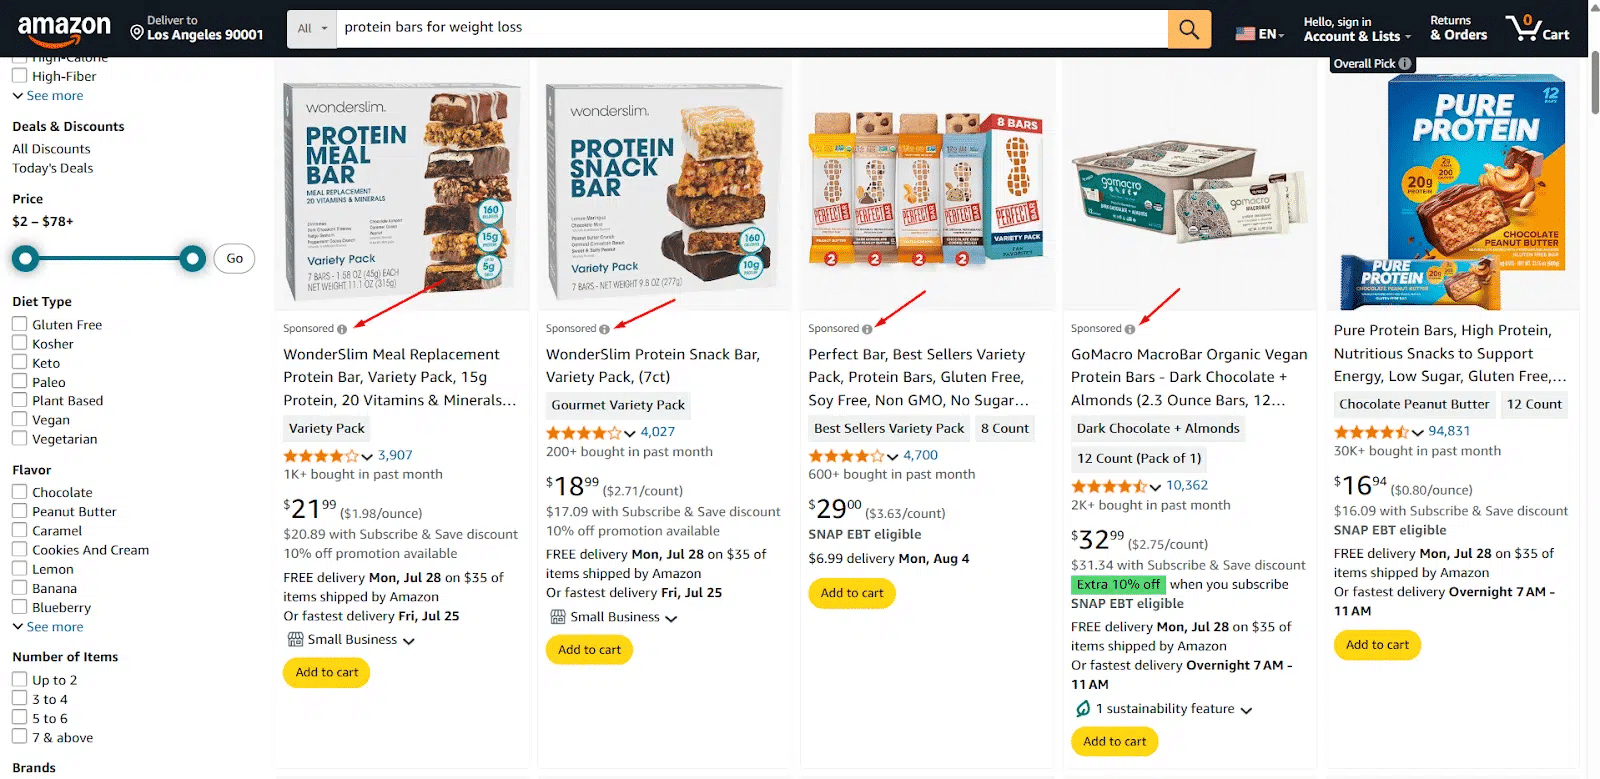Click the Deliver to location pin
Image resolution: width=1600 pixels, height=779 pixels.
(x=137, y=33)
